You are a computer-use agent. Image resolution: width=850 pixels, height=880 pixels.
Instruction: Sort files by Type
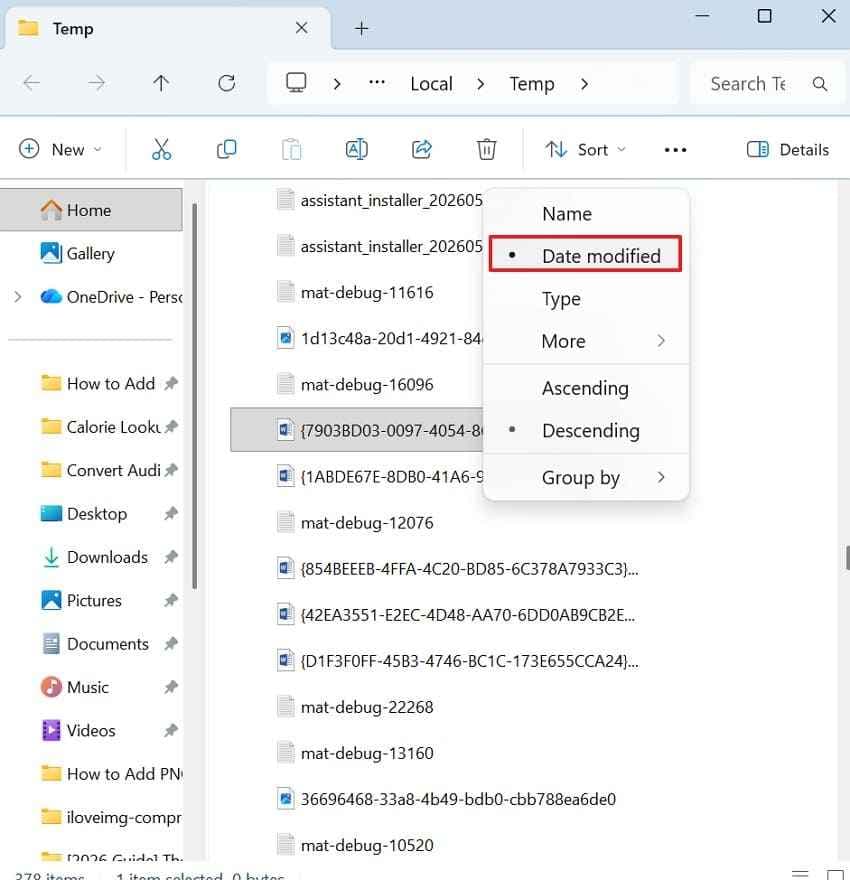click(586, 299)
